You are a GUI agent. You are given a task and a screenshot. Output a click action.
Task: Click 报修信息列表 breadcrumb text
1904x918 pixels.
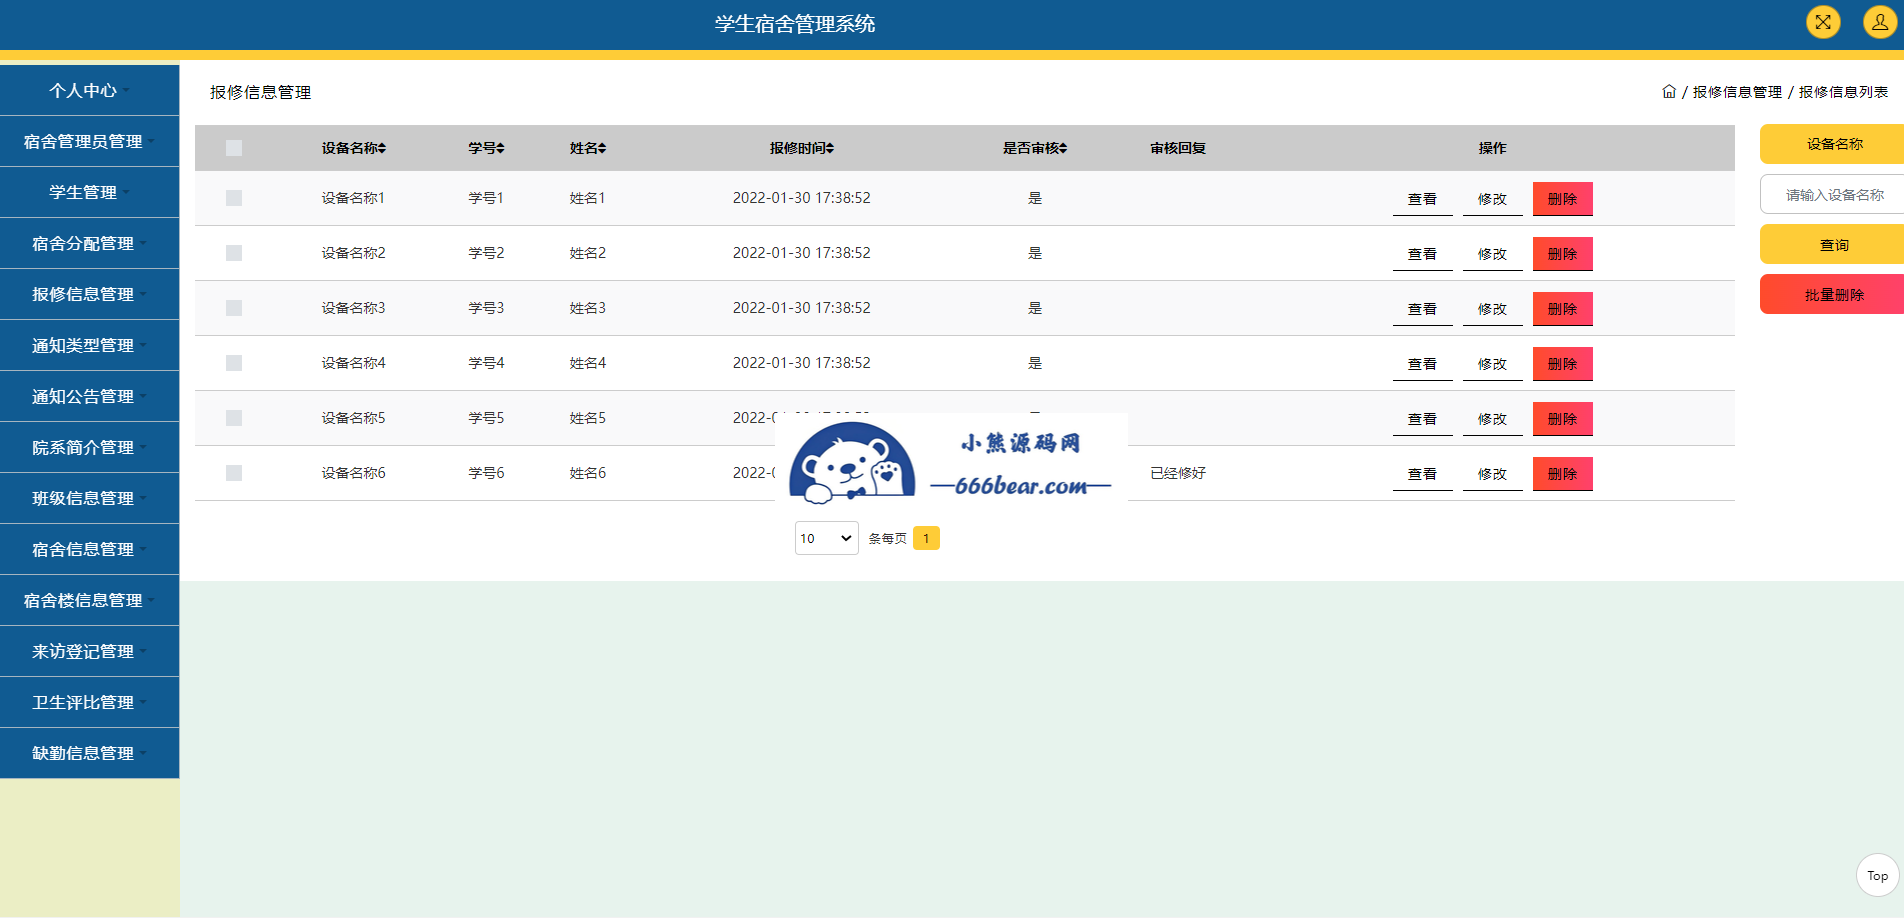pos(1843,92)
